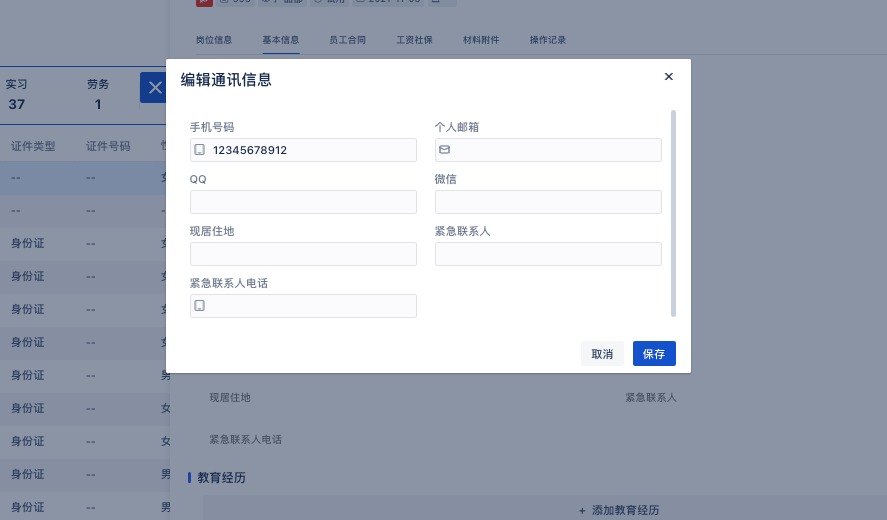Image resolution: width=887 pixels, height=520 pixels.
Task: Focus the 紧急联系人电话 input field
Action: click(x=303, y=306)
